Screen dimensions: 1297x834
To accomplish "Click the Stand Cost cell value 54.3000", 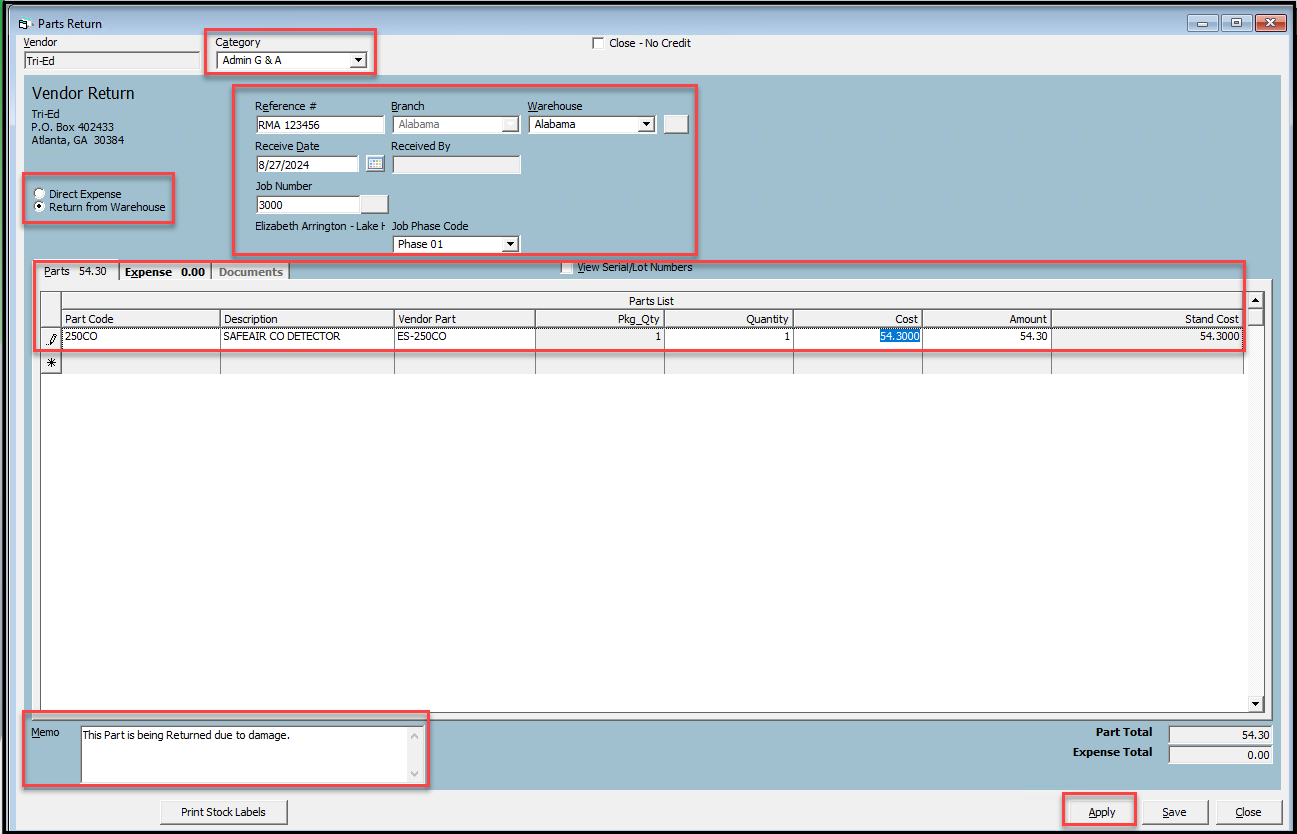I will click(1147, 337).
